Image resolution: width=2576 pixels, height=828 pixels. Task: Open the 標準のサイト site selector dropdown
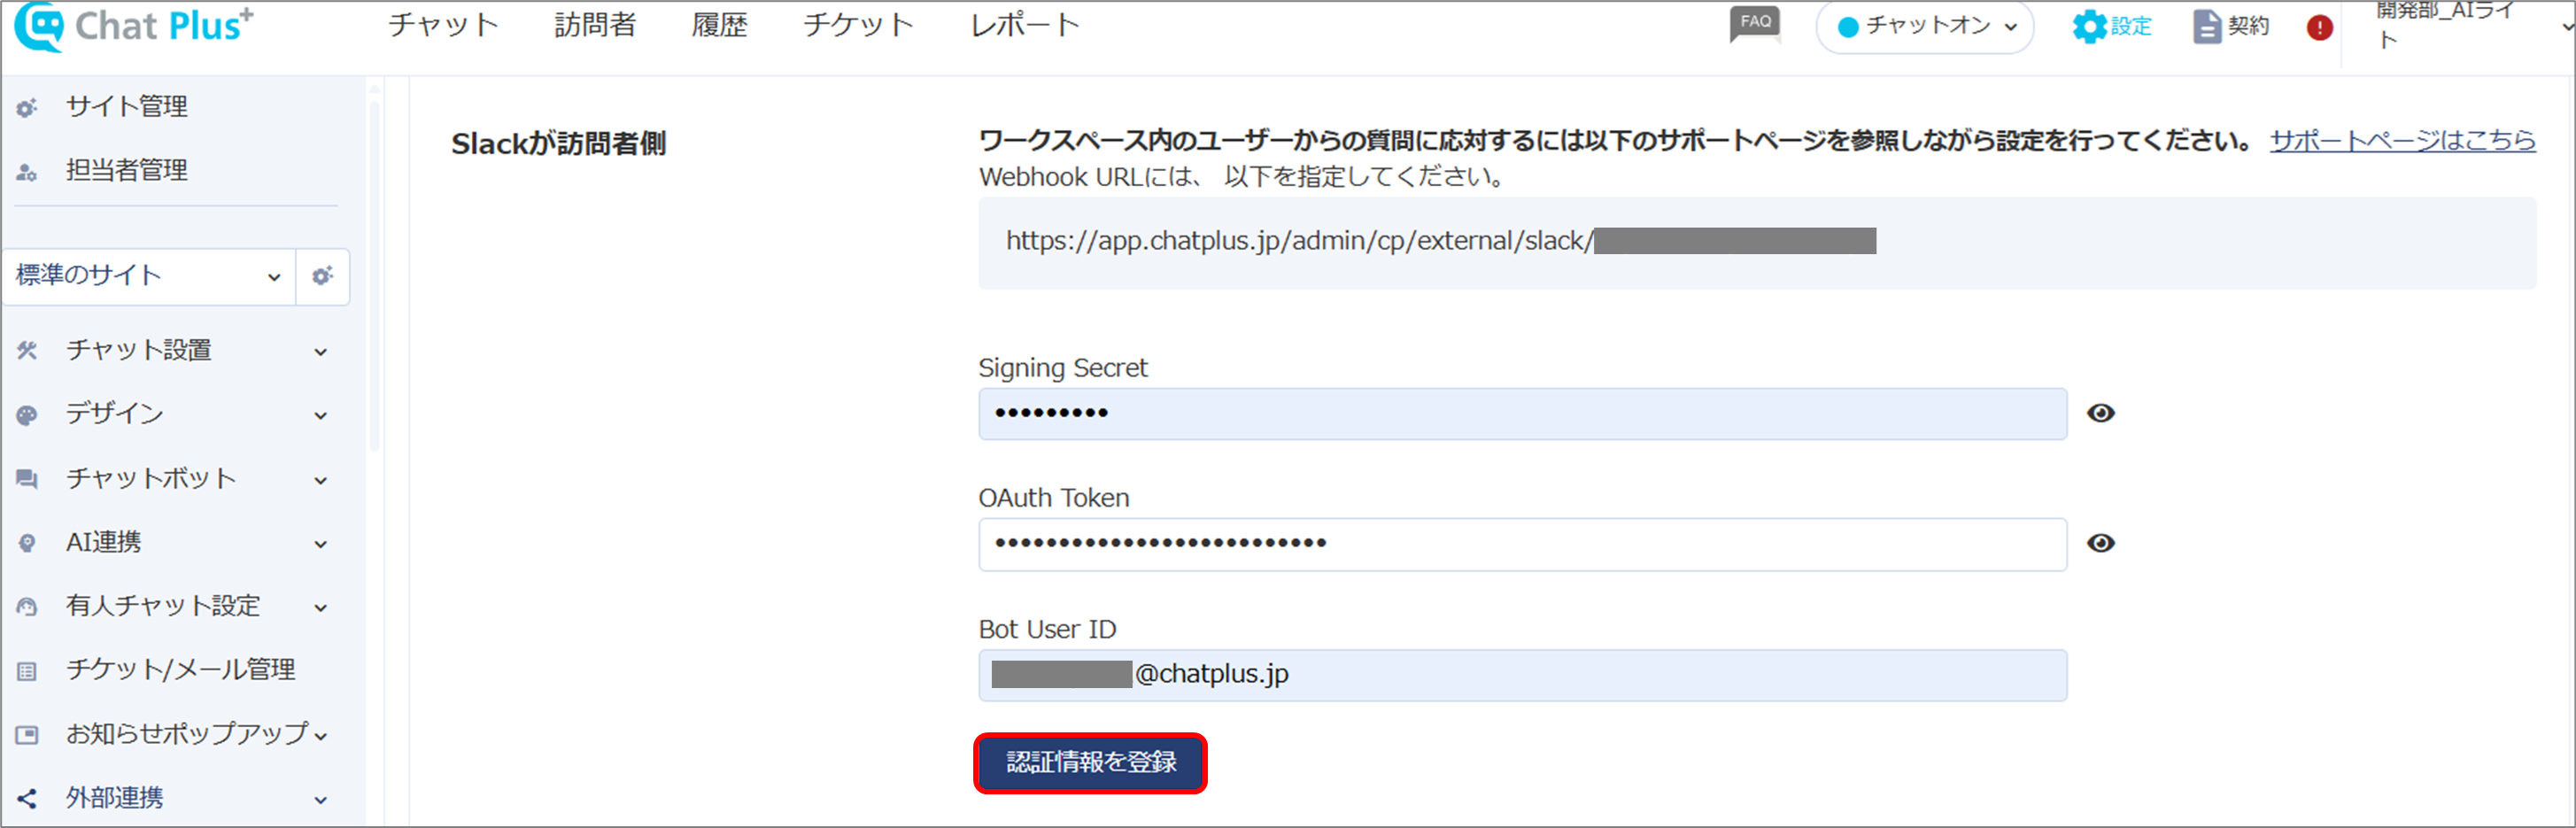(x=148, y=276)
